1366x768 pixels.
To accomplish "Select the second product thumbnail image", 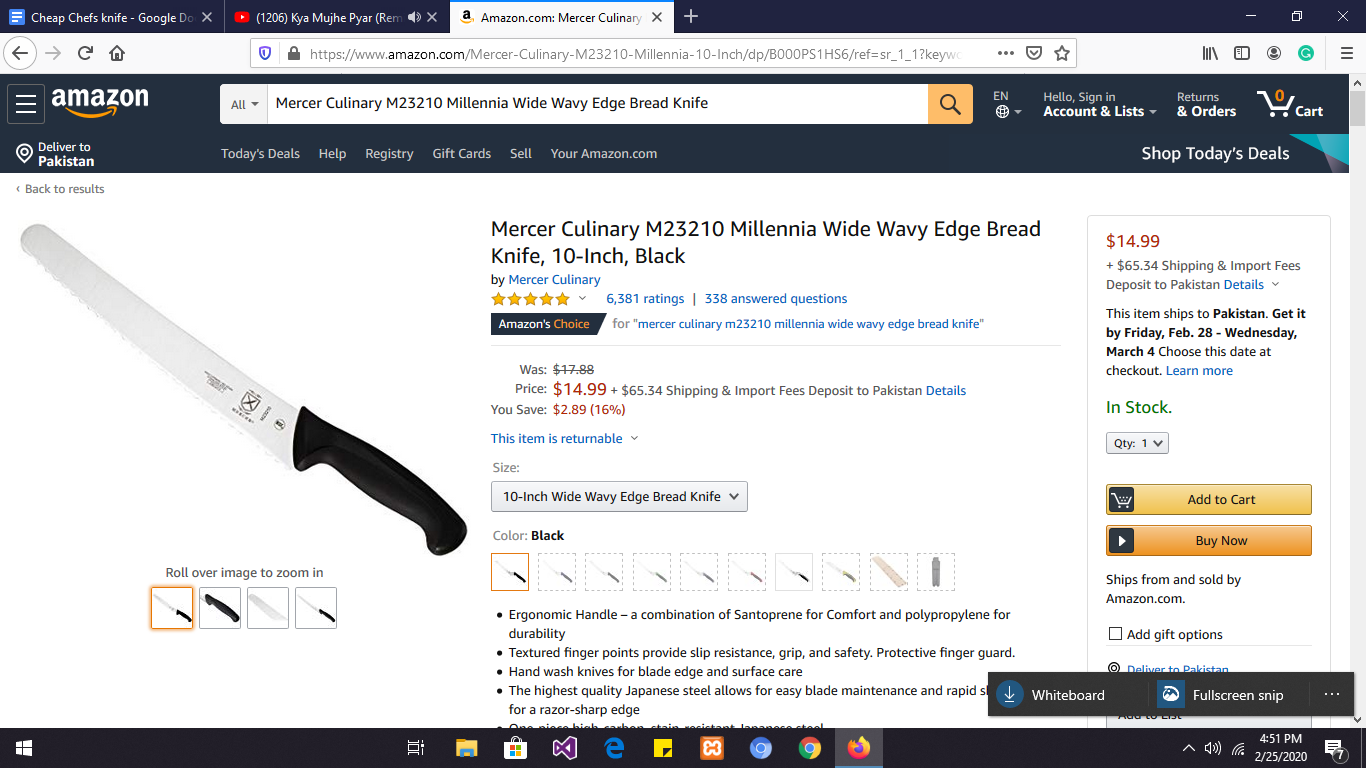I will pyautogui.click(x=220, y=608).
